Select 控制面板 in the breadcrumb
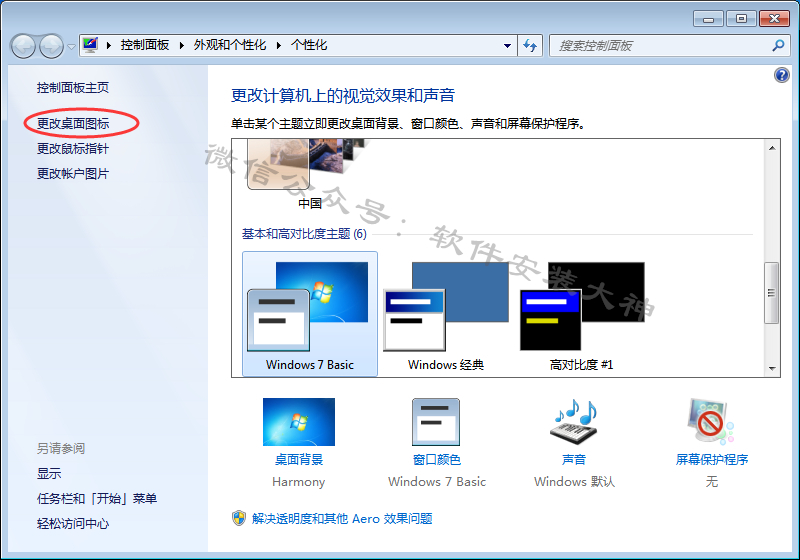This screenshot has width=800, height=560. 145,45
